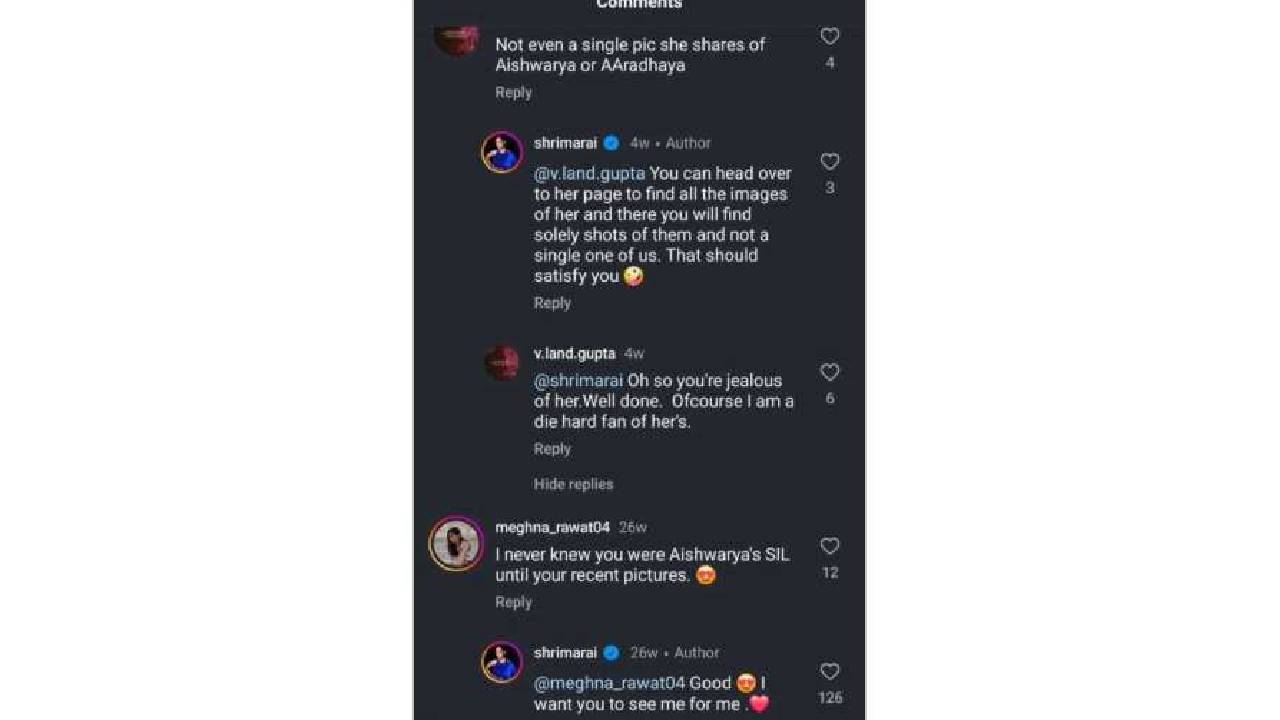Tap the @shrimarai mention in v.land.gupta's reply
Image resolution: width=1280 pixels, height=720 pixels.
578,381
